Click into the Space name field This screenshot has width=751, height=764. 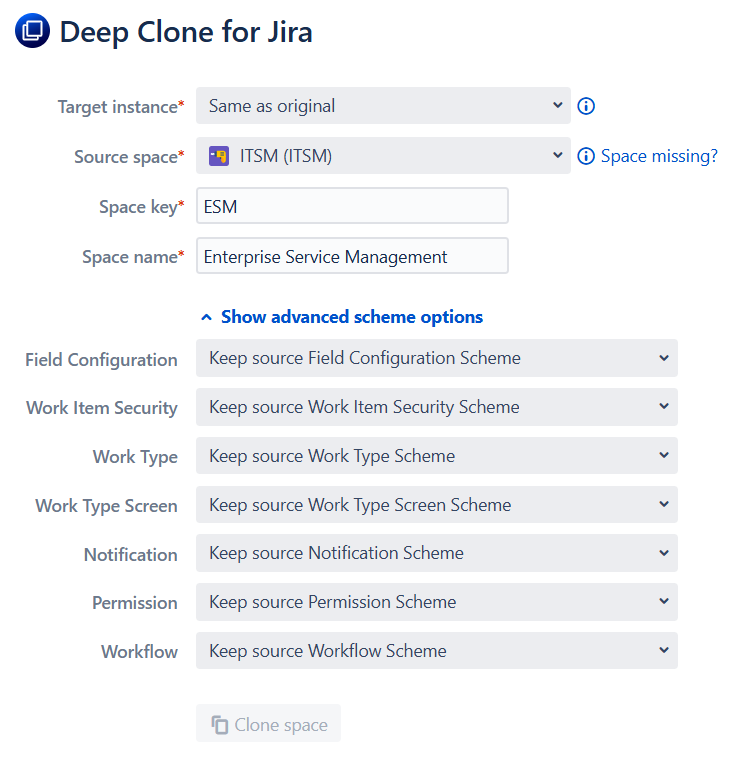[x=352, y=256]
